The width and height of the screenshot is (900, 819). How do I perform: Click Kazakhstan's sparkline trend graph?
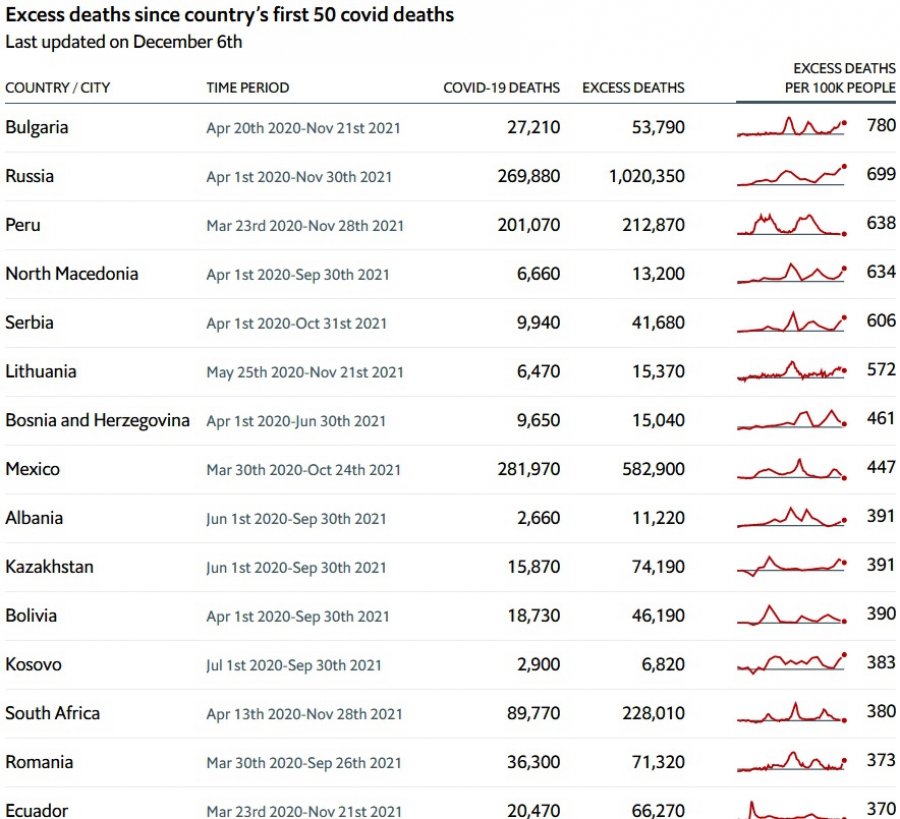[792, 566]
